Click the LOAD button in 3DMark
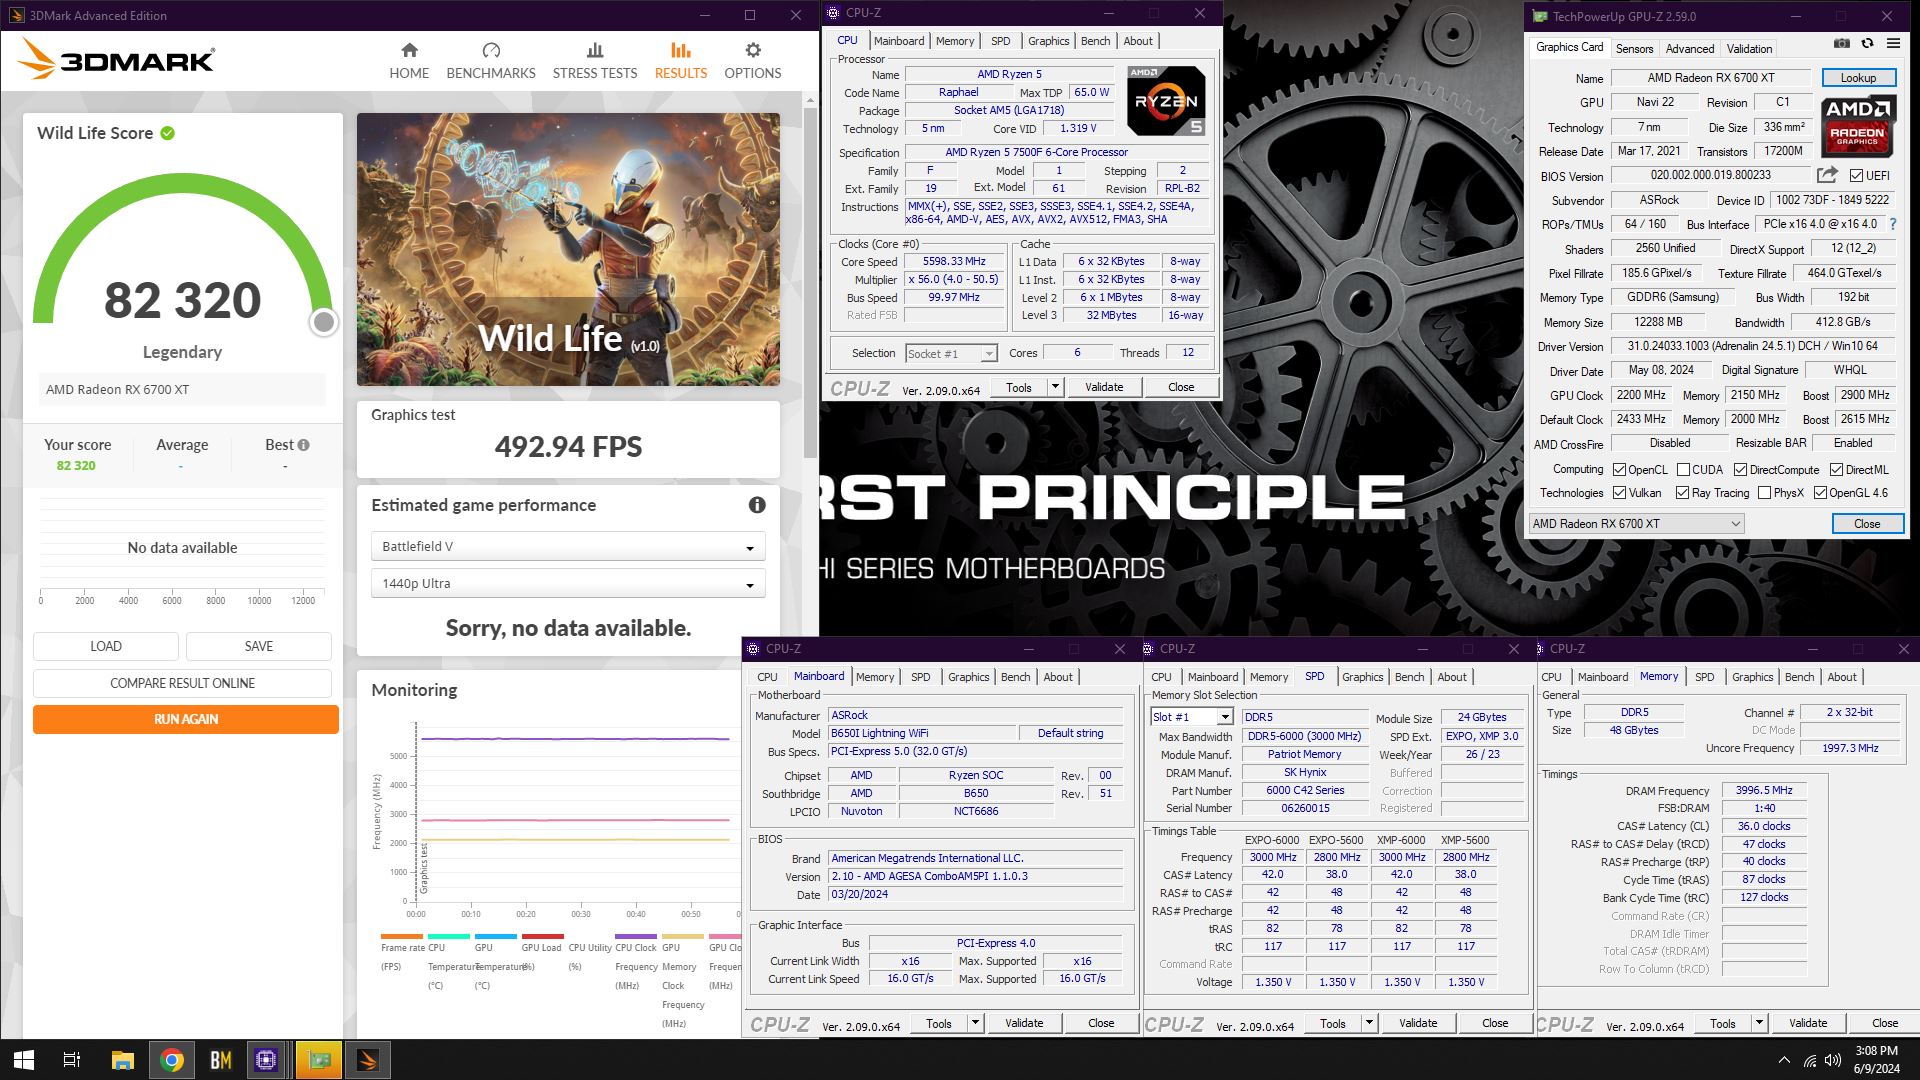 (106, 646)
